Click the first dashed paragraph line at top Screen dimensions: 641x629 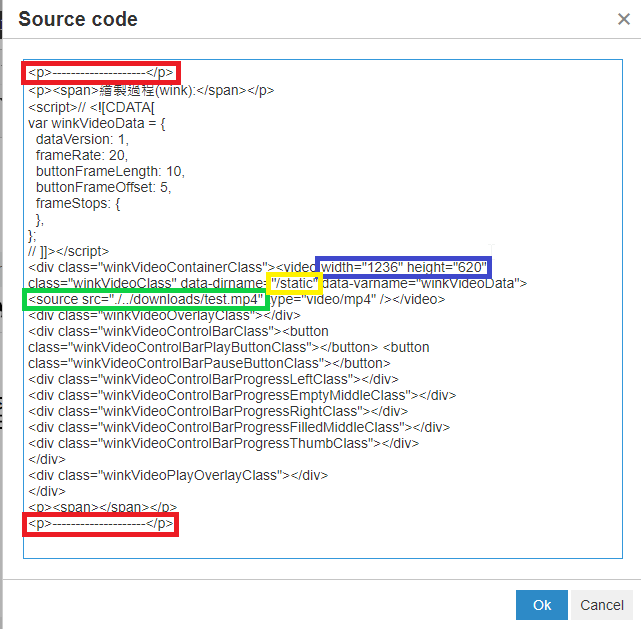101,73
